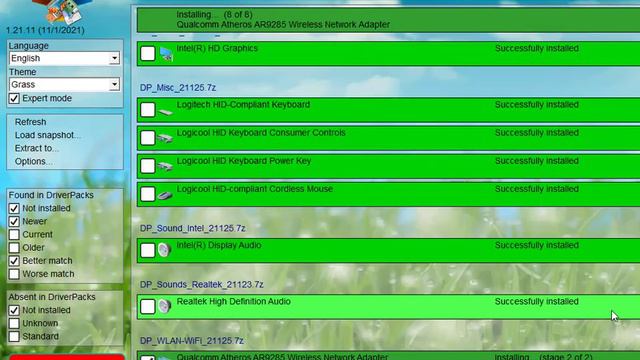Click the DP_Misc_21125.7z pack label
This screenshot has width=640, height=360.
pyautogui.click(x=178, y=88)
